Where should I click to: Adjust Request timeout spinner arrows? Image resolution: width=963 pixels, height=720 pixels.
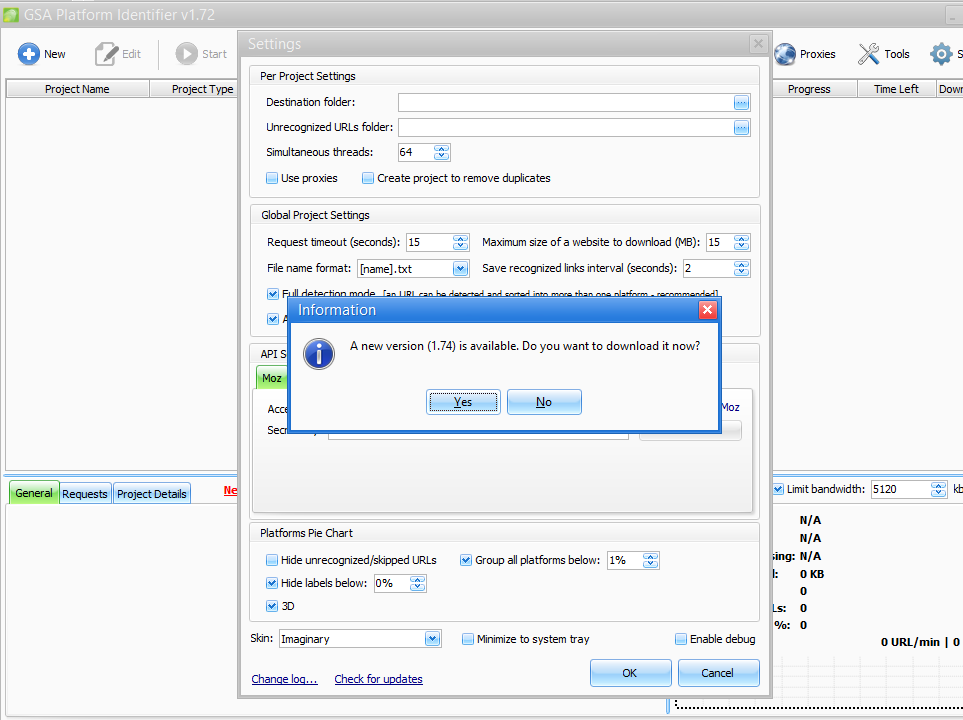point(461,243)
